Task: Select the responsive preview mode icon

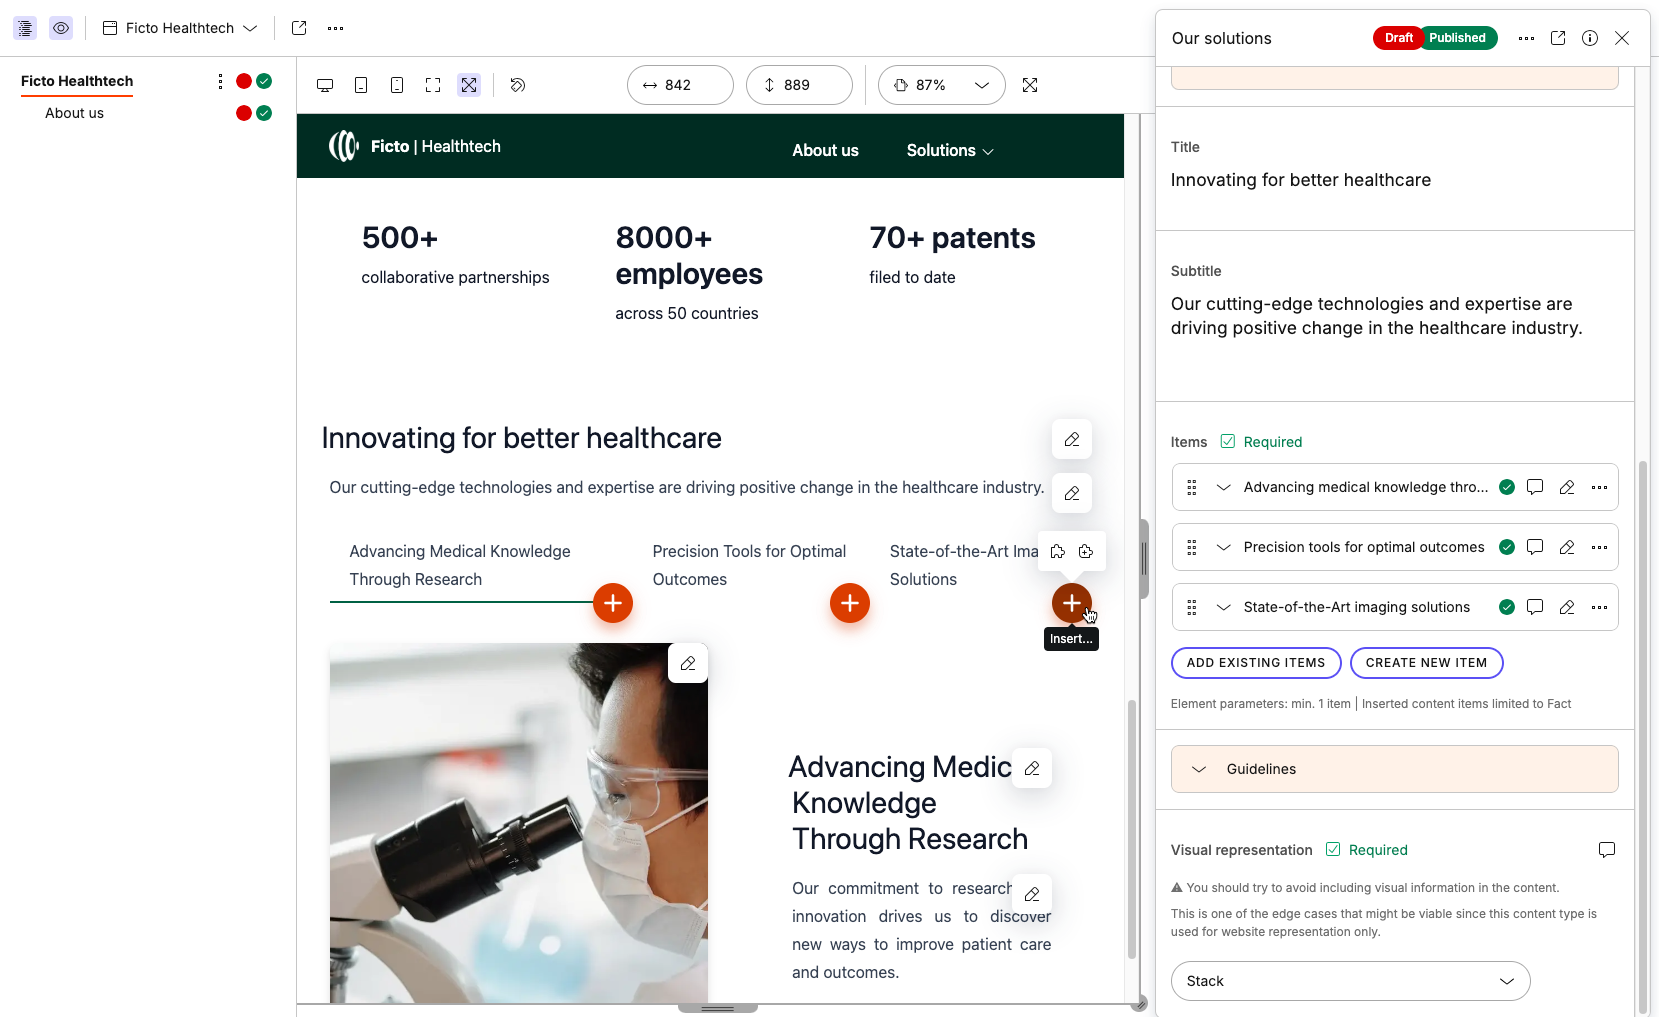Action: tap(468, 85)
